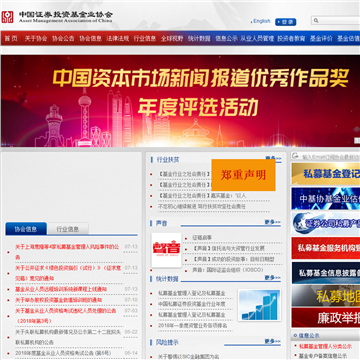The height and width of the screenshot is (360, 360).
Task: Open 征稿启事 in the 声音 list
Action: 202,238
